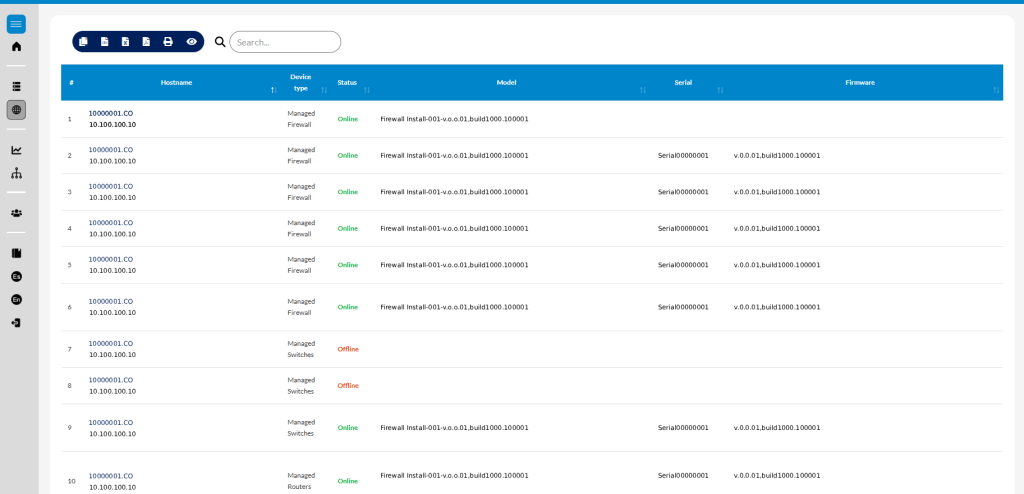Image resolution: width=1024 pixels, height=494 pixels.
Task: Click the Offline status in row 8
Action: 348,386
